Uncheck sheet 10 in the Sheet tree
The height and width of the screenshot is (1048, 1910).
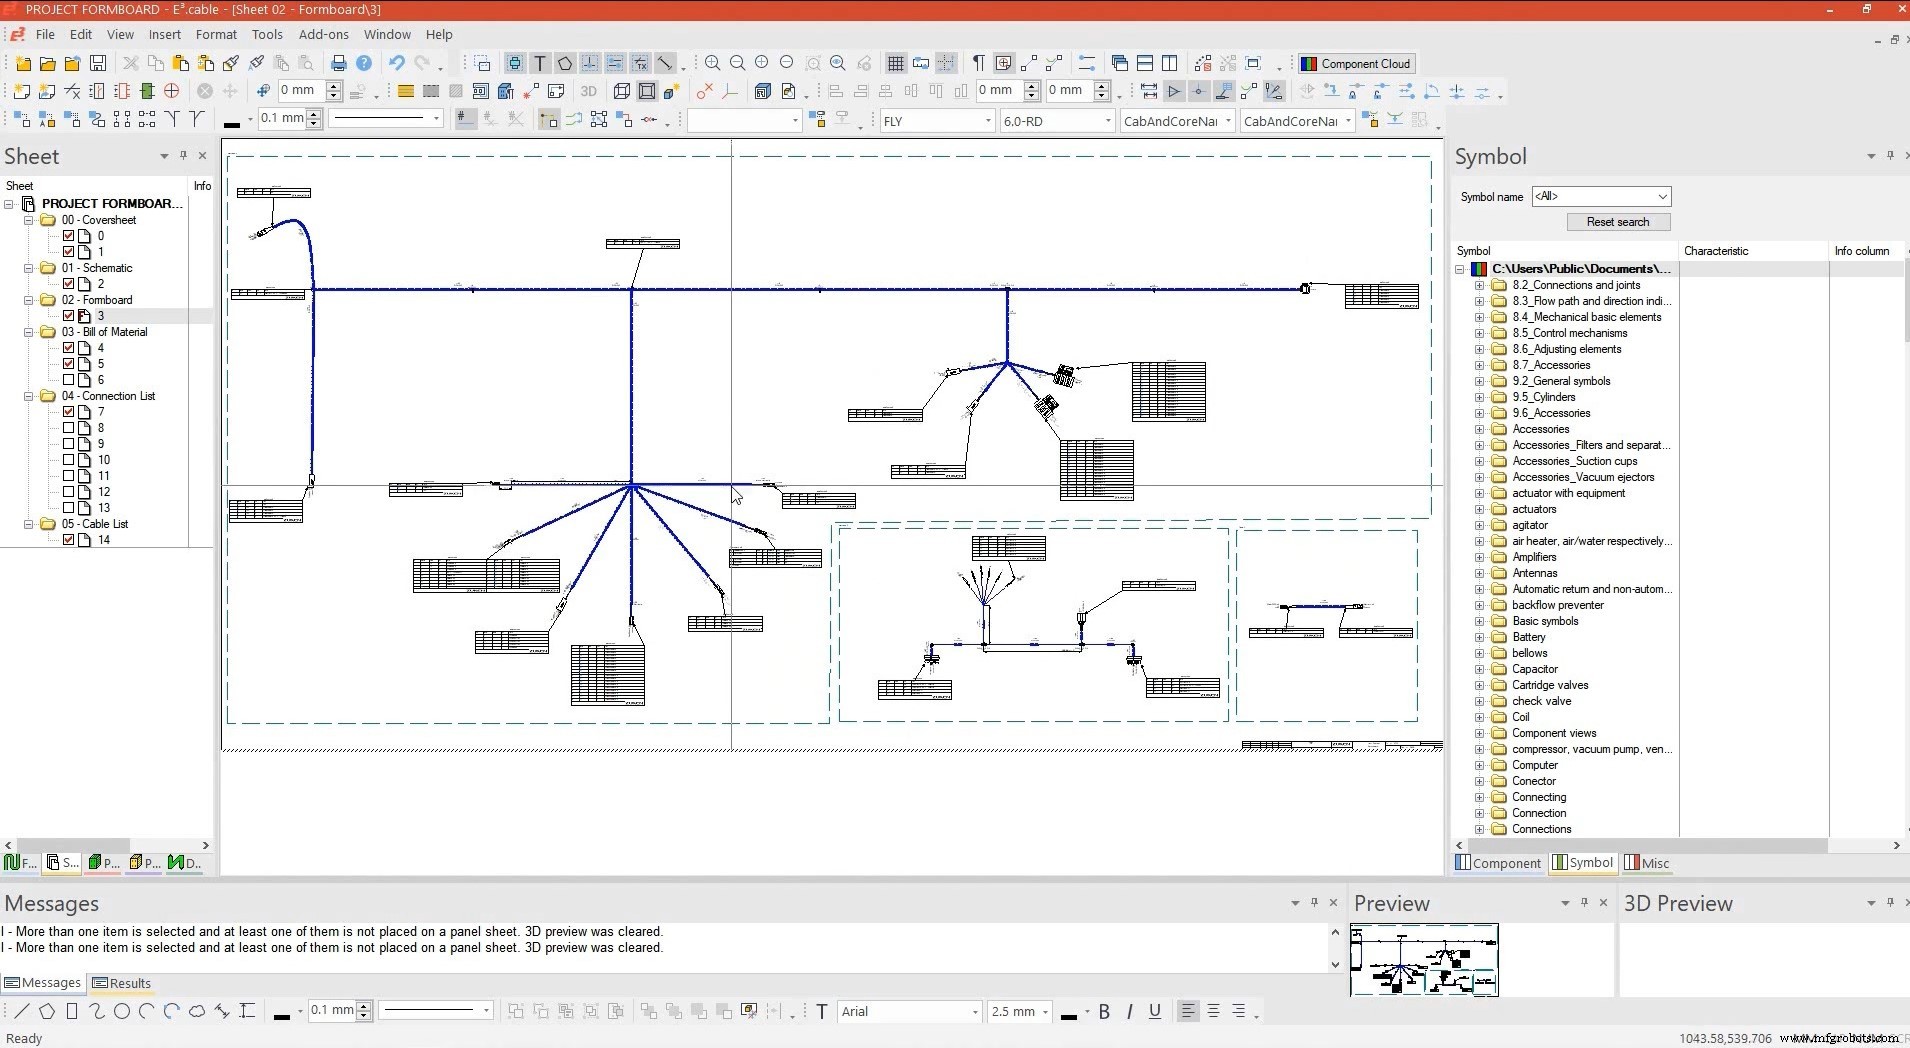pos(68,460)
